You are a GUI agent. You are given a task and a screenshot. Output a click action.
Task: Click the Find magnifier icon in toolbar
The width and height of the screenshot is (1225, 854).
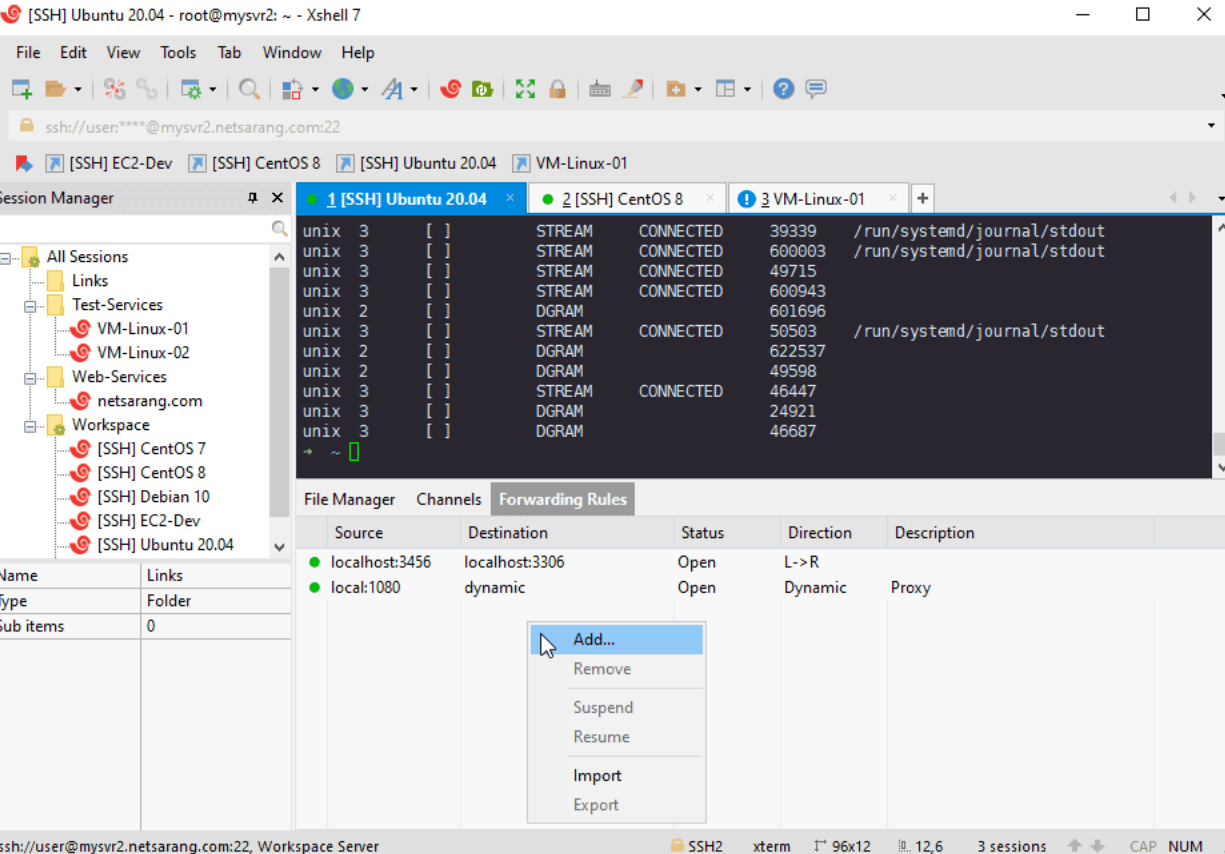249,89
